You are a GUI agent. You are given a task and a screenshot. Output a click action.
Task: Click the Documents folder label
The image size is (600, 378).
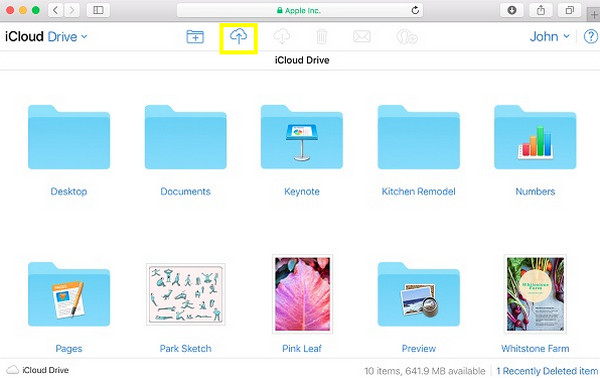[x=186, y=191]
